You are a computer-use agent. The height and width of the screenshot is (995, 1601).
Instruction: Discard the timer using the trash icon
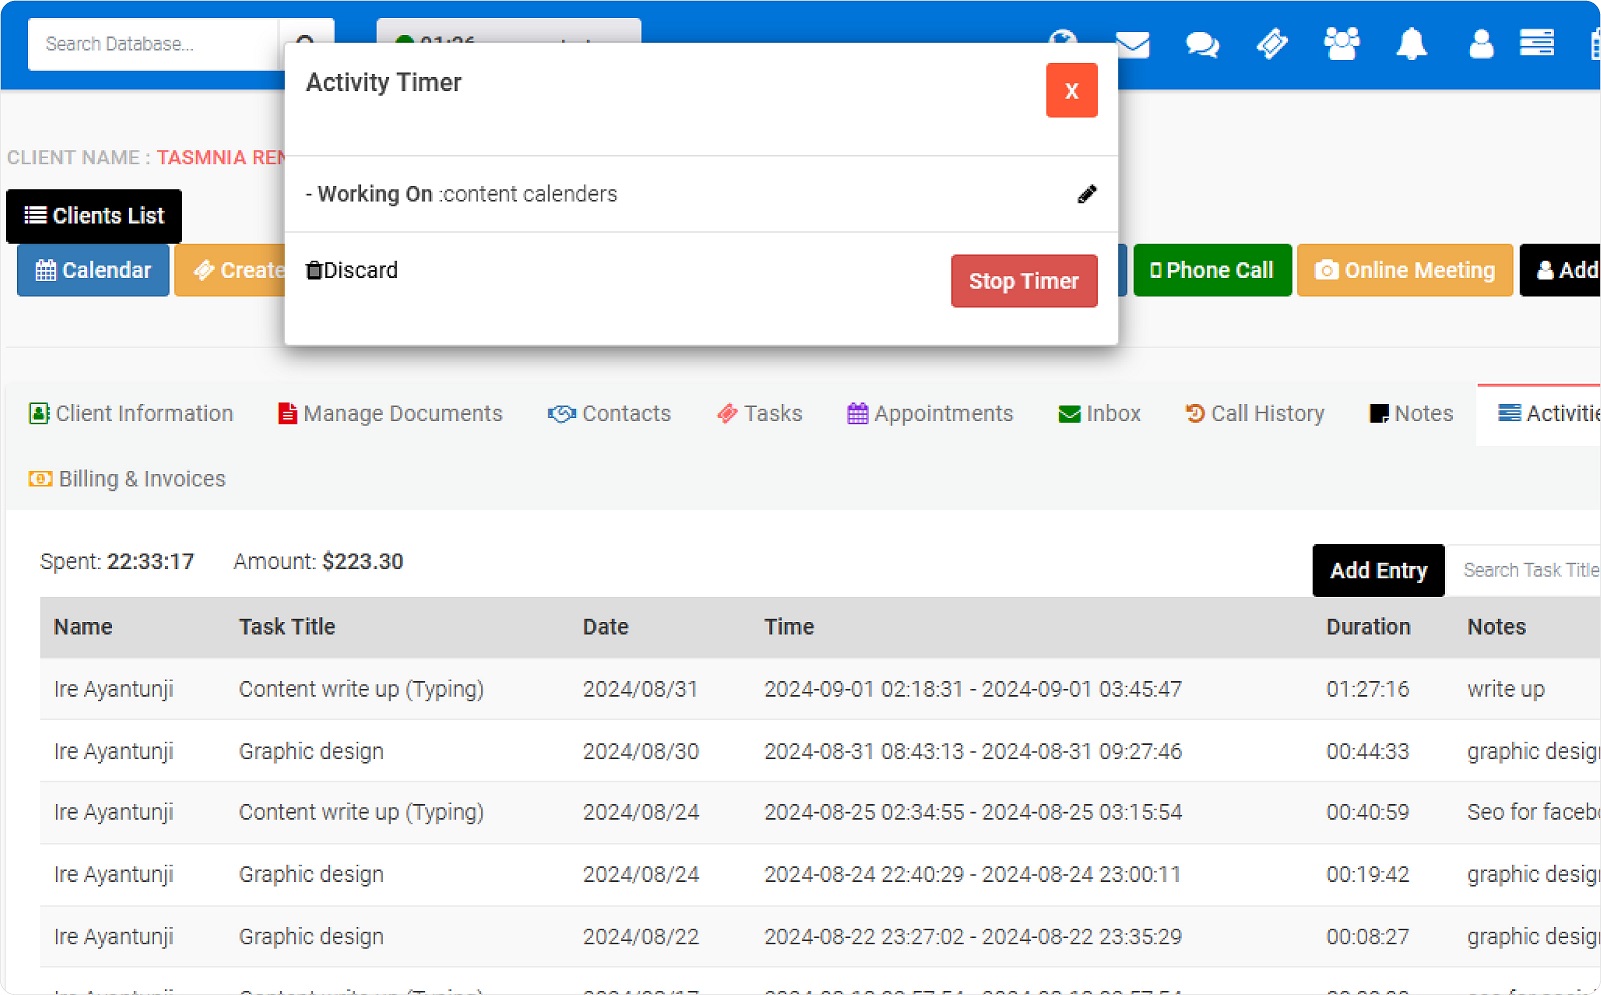coord(312,269)
